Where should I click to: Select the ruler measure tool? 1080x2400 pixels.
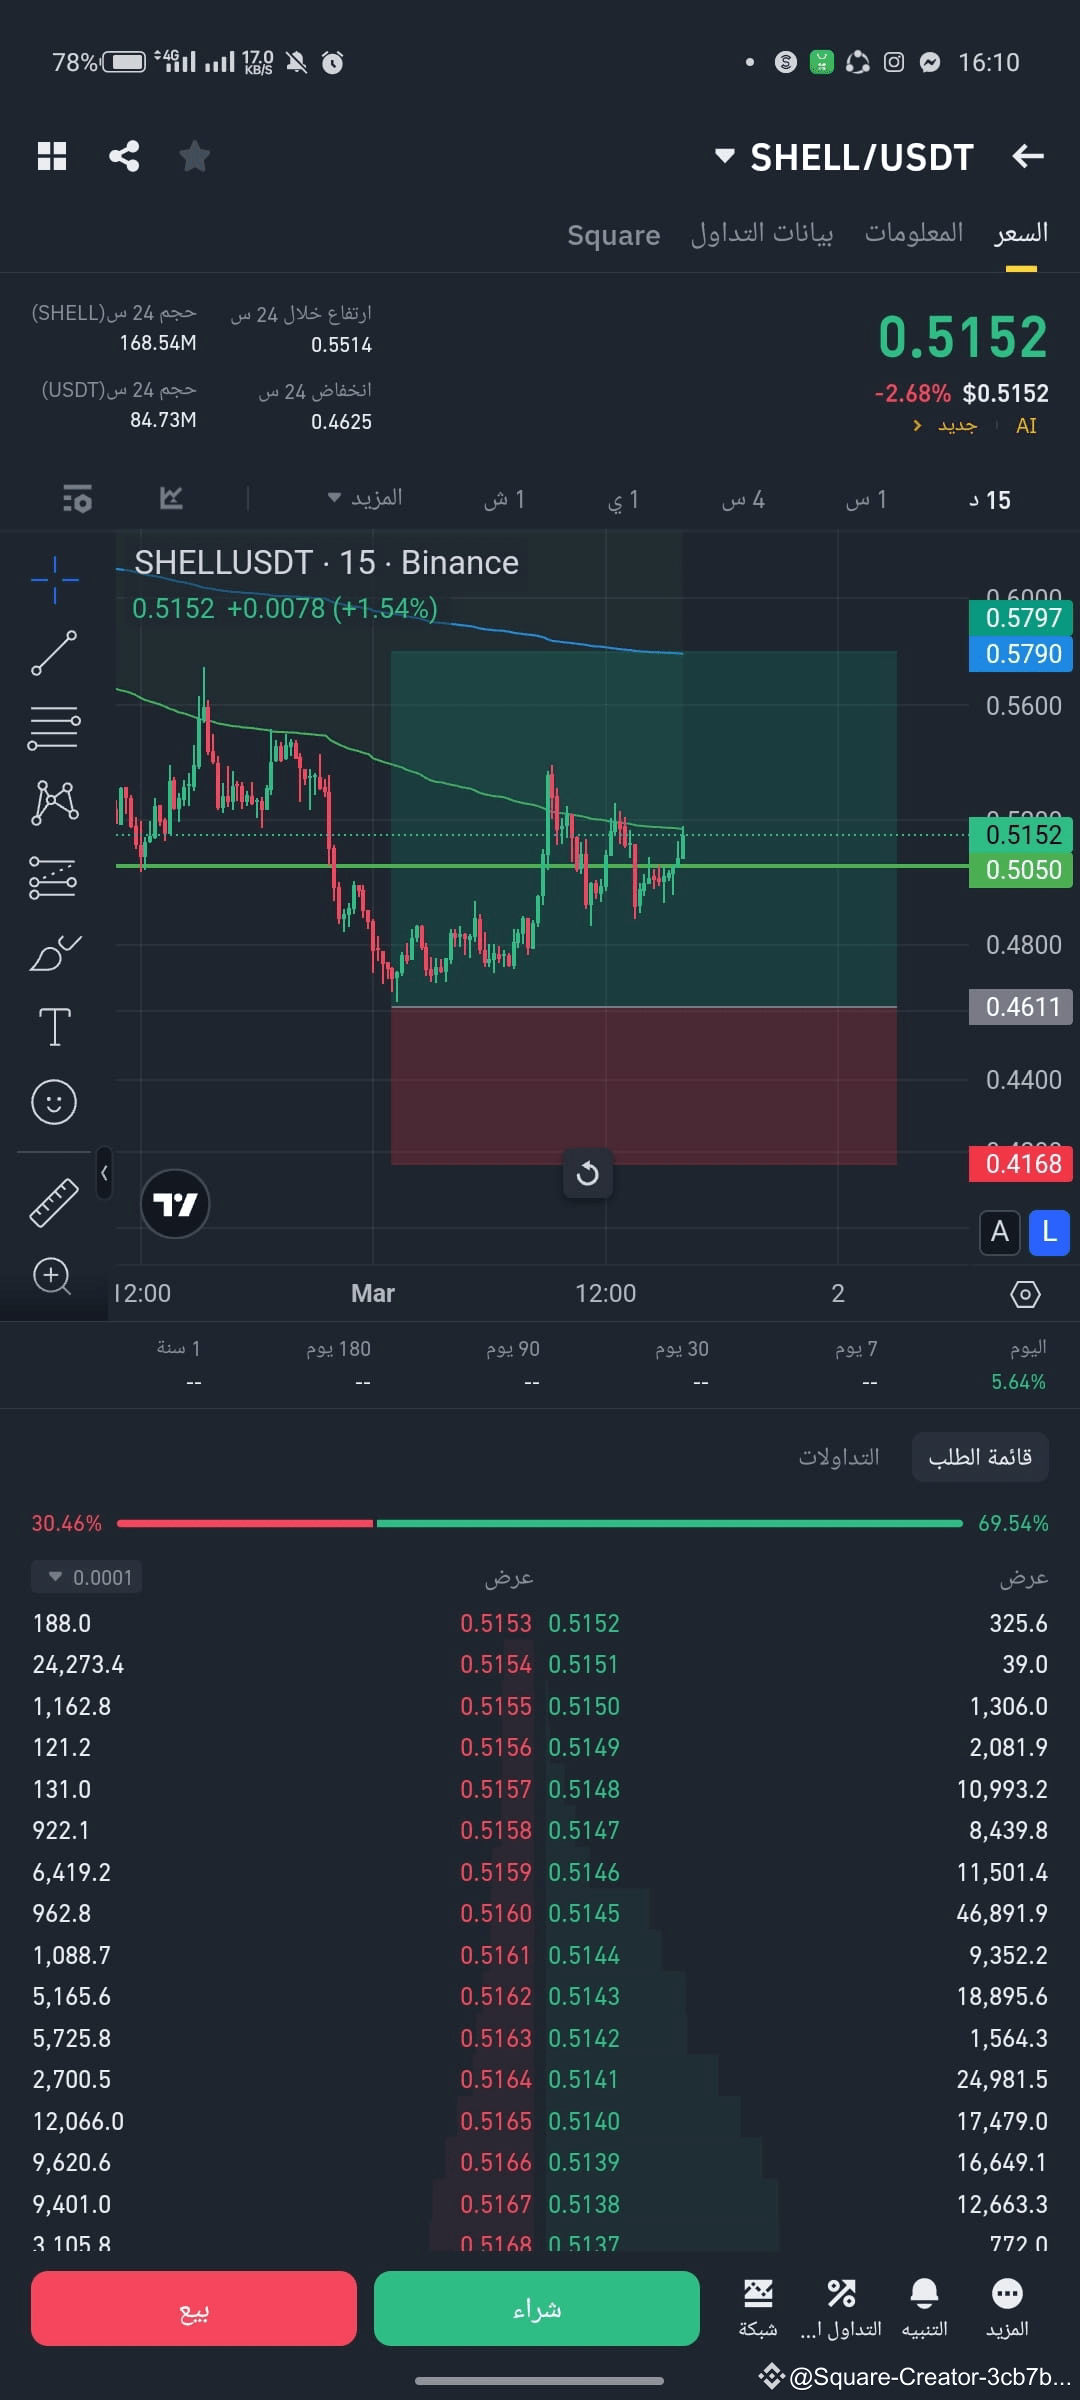54,1202
